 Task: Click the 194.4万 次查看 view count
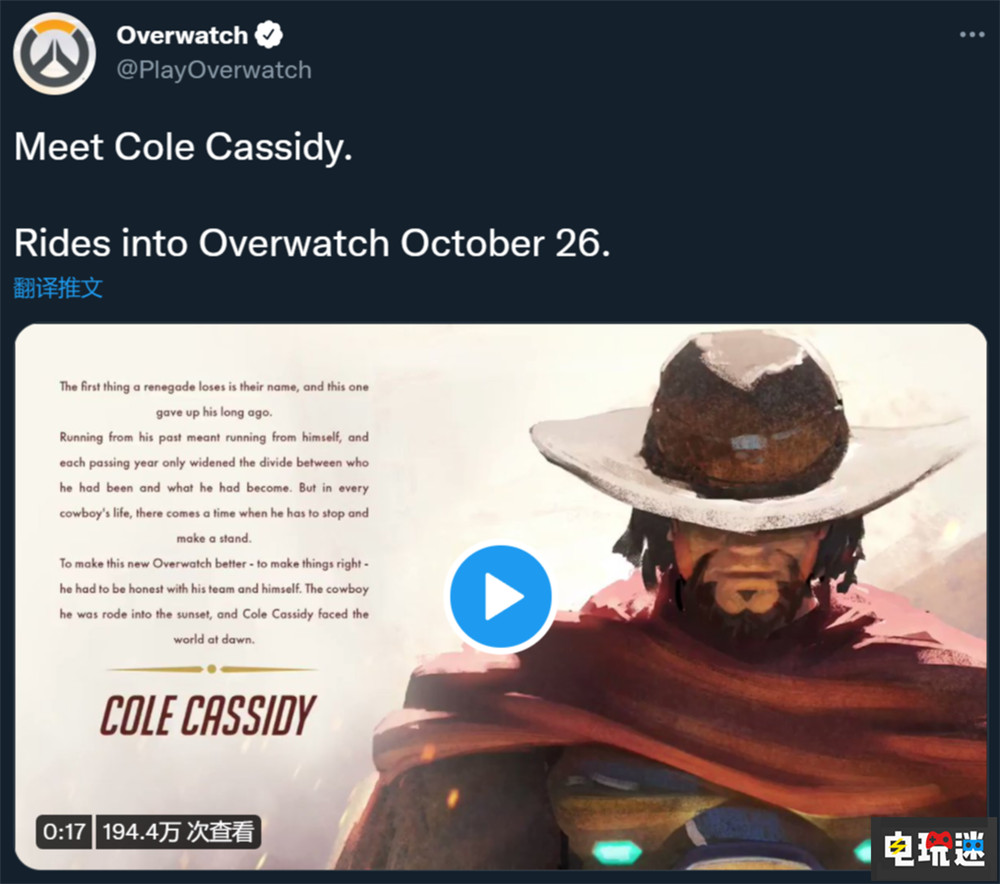click(178, 832)
